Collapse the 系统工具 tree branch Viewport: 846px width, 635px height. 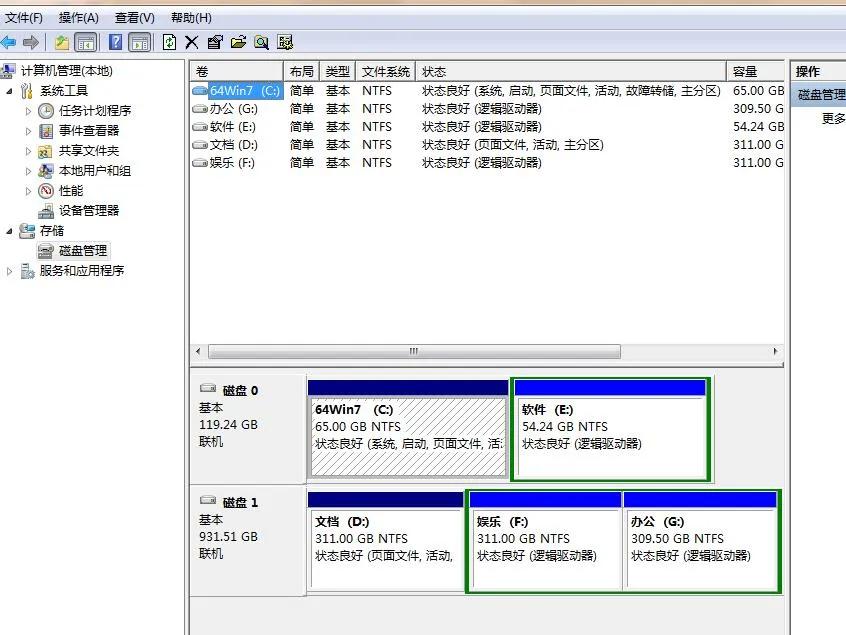11,90
